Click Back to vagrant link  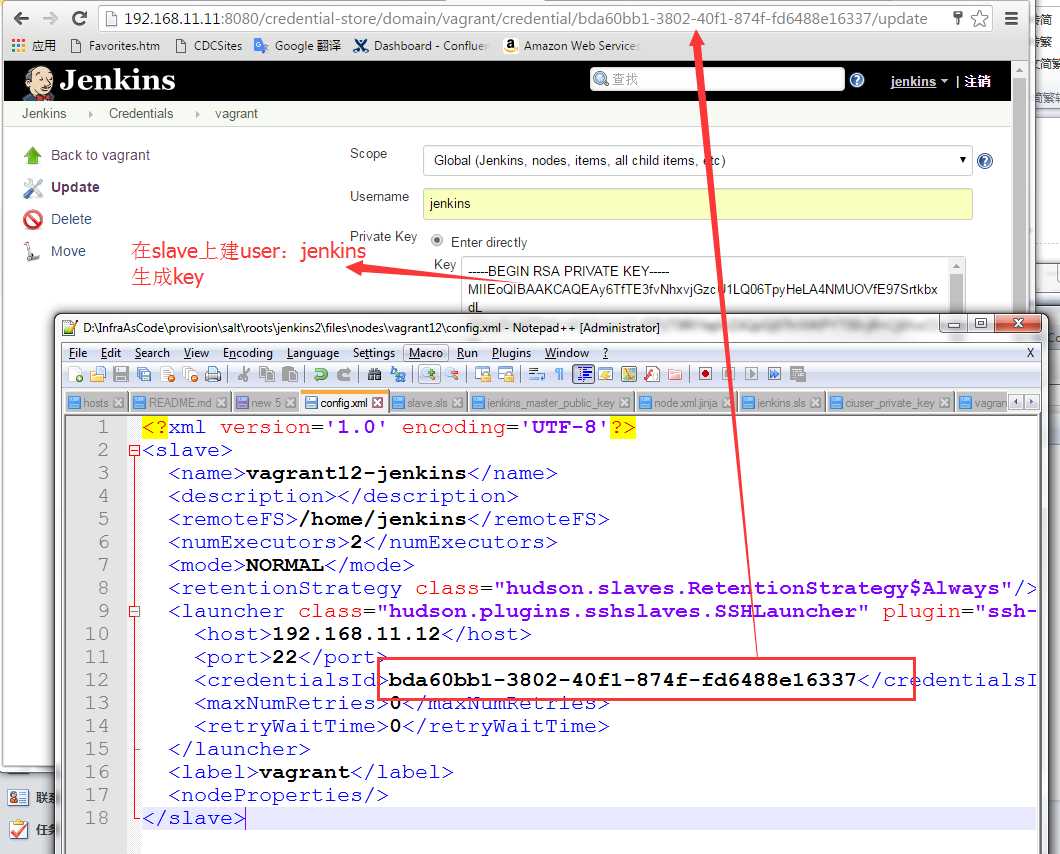(x=100, y=156)
